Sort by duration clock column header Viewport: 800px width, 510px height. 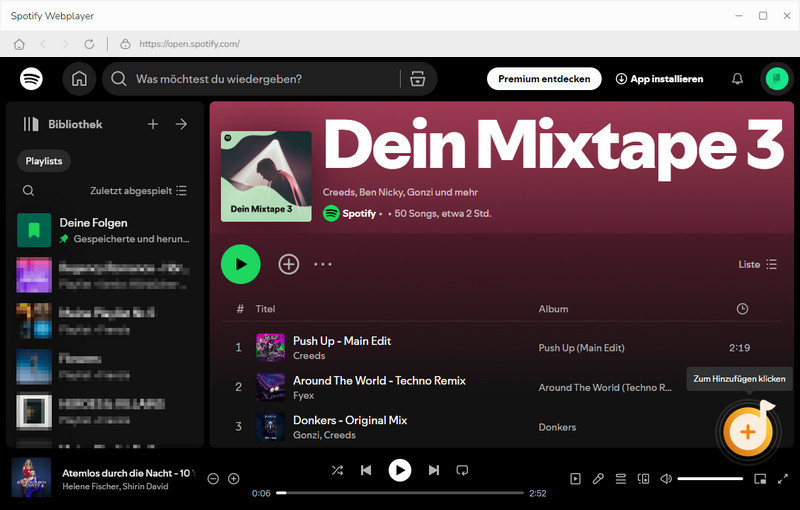pos(742,309)
